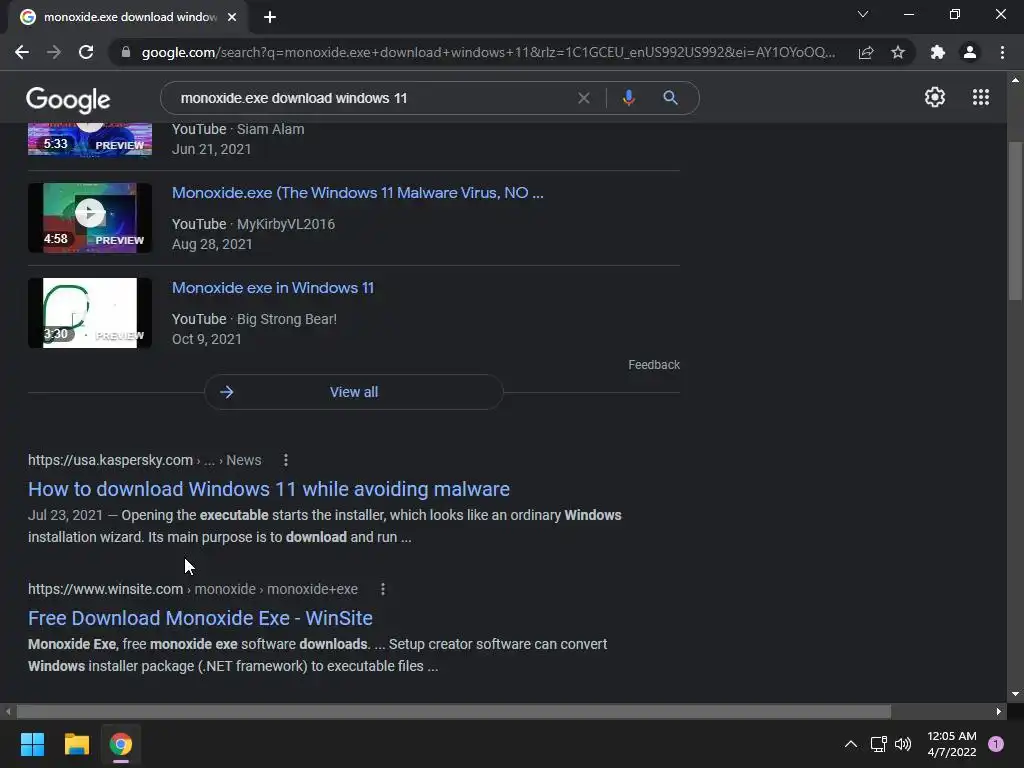Image resolution: width=1024 pixels, height=768 pixels.
Task: Reload the Google search page
Action: 86,52
